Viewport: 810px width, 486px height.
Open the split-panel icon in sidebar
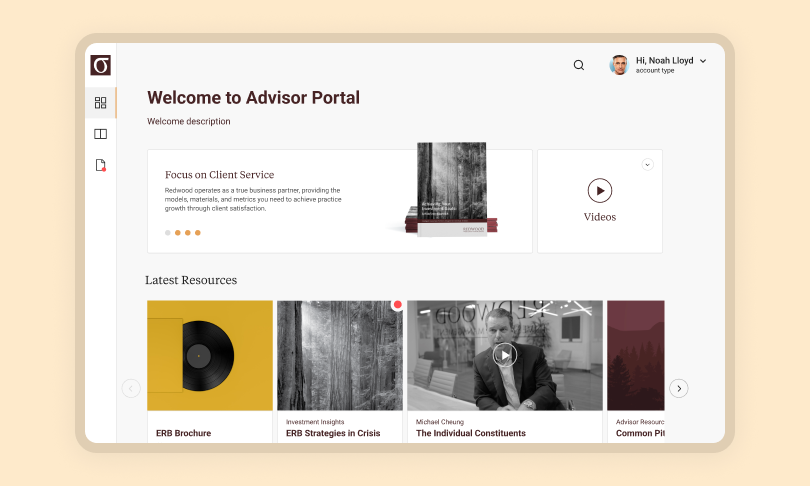tap(100, 134)
